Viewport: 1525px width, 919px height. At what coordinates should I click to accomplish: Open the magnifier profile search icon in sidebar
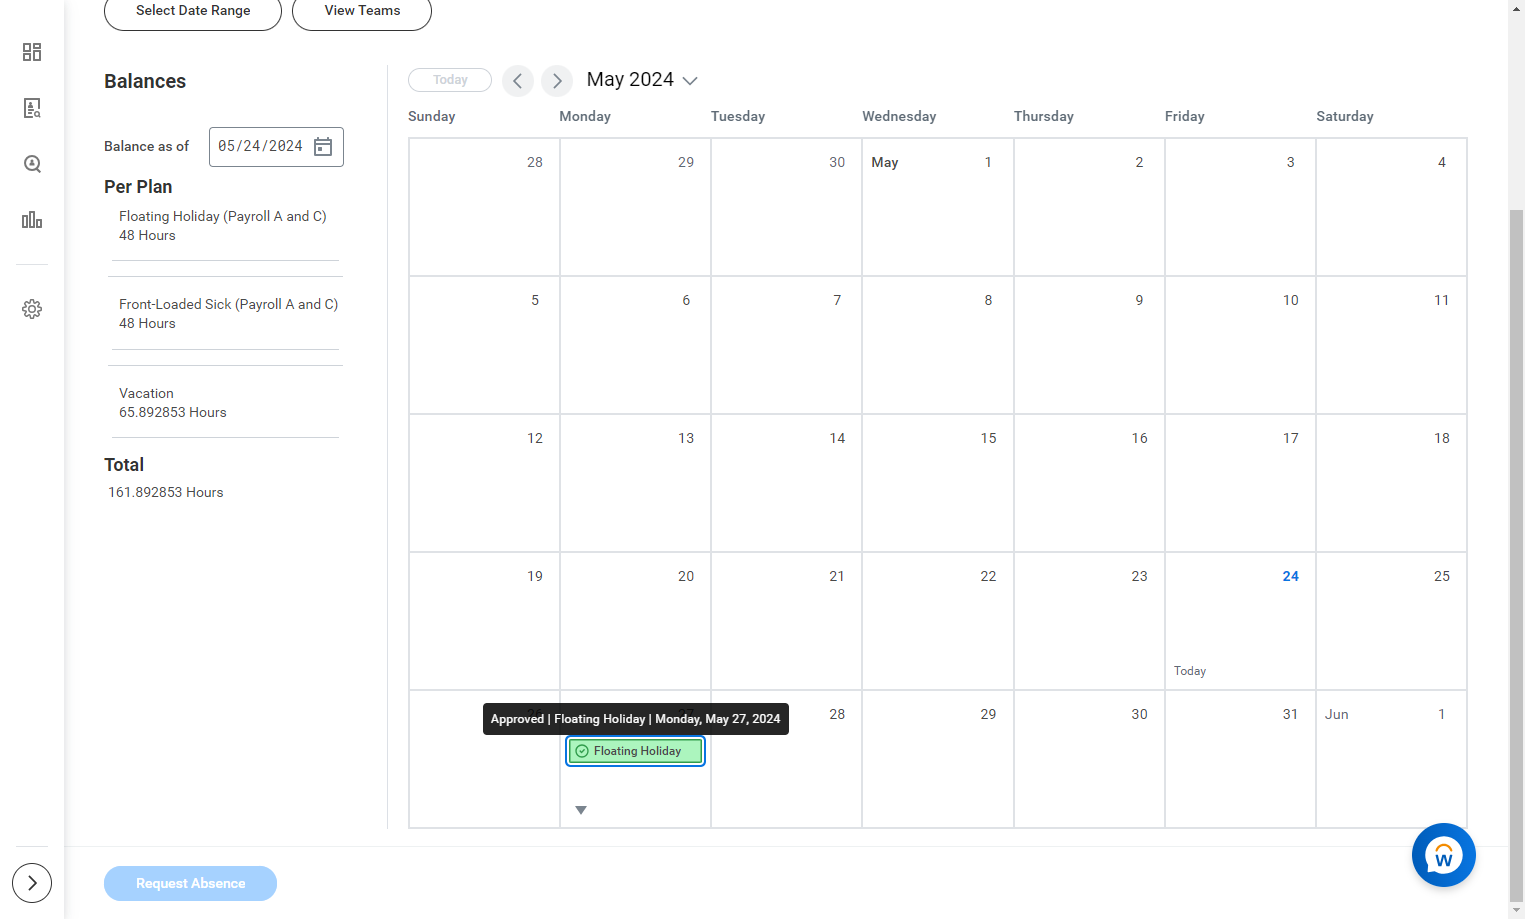click(x=32, y=164)
